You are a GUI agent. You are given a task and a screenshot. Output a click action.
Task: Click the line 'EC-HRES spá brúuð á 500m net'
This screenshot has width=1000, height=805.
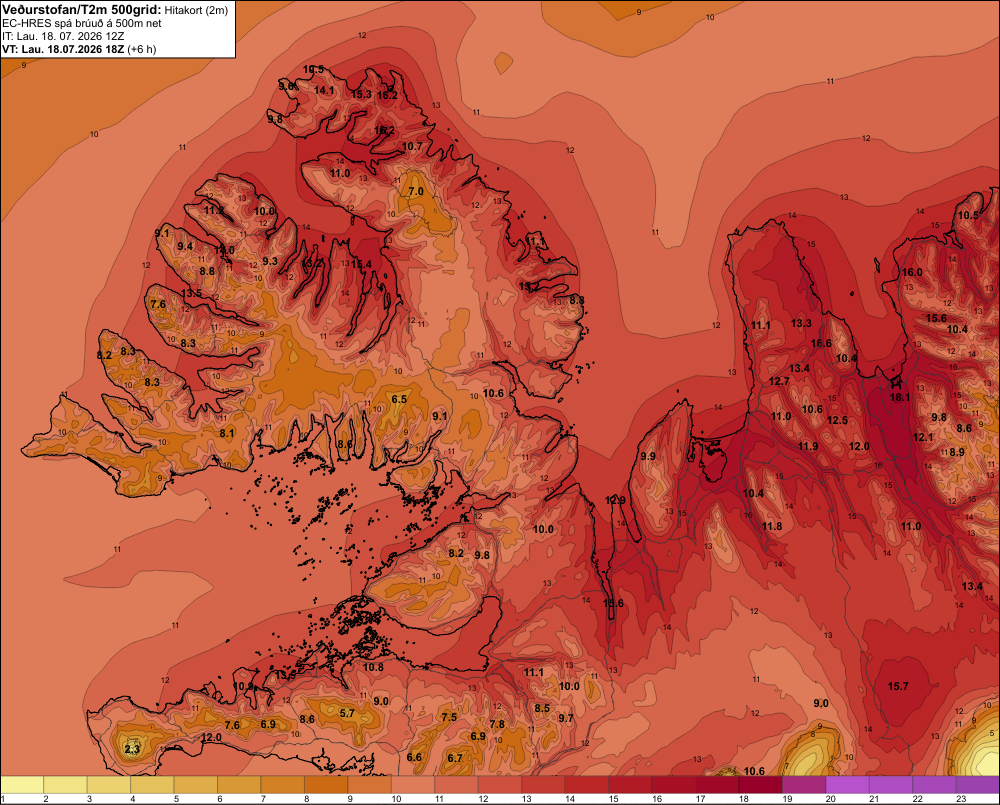82,23
